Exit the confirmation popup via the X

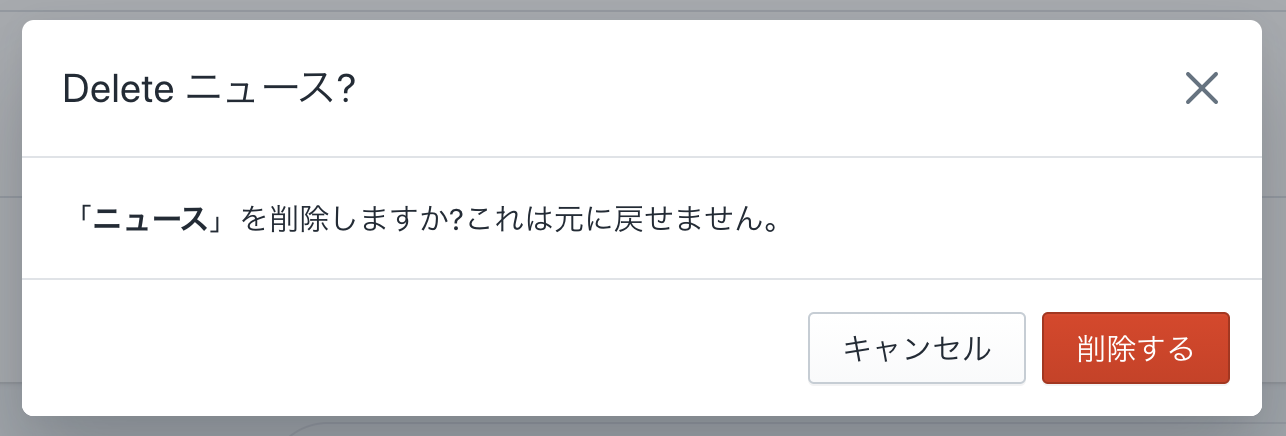(x=1201, y=89)
